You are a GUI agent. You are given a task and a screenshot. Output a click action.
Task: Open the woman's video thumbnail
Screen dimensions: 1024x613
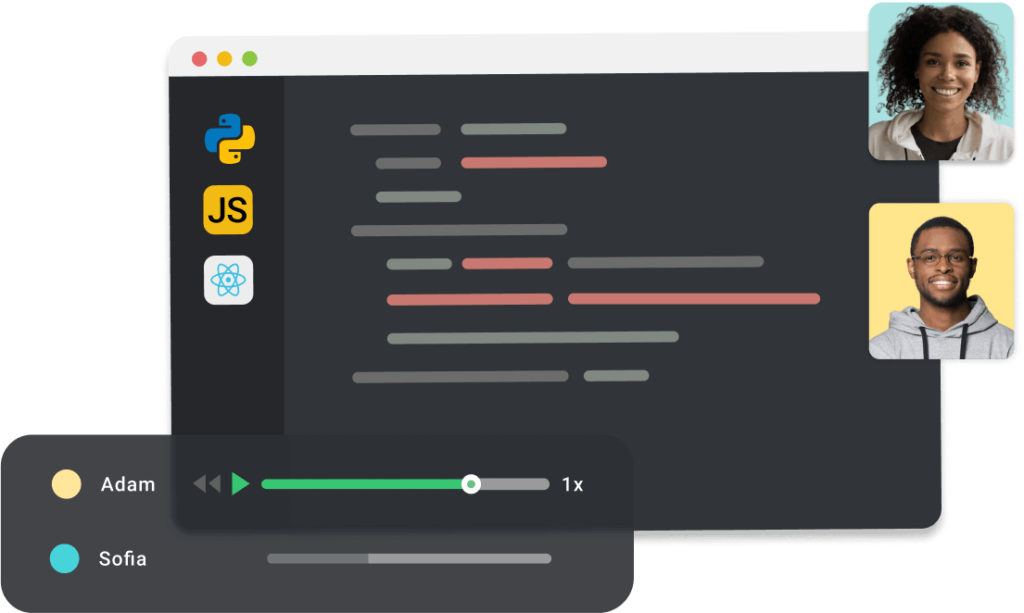pyautogui.click(x=941, y=82)
